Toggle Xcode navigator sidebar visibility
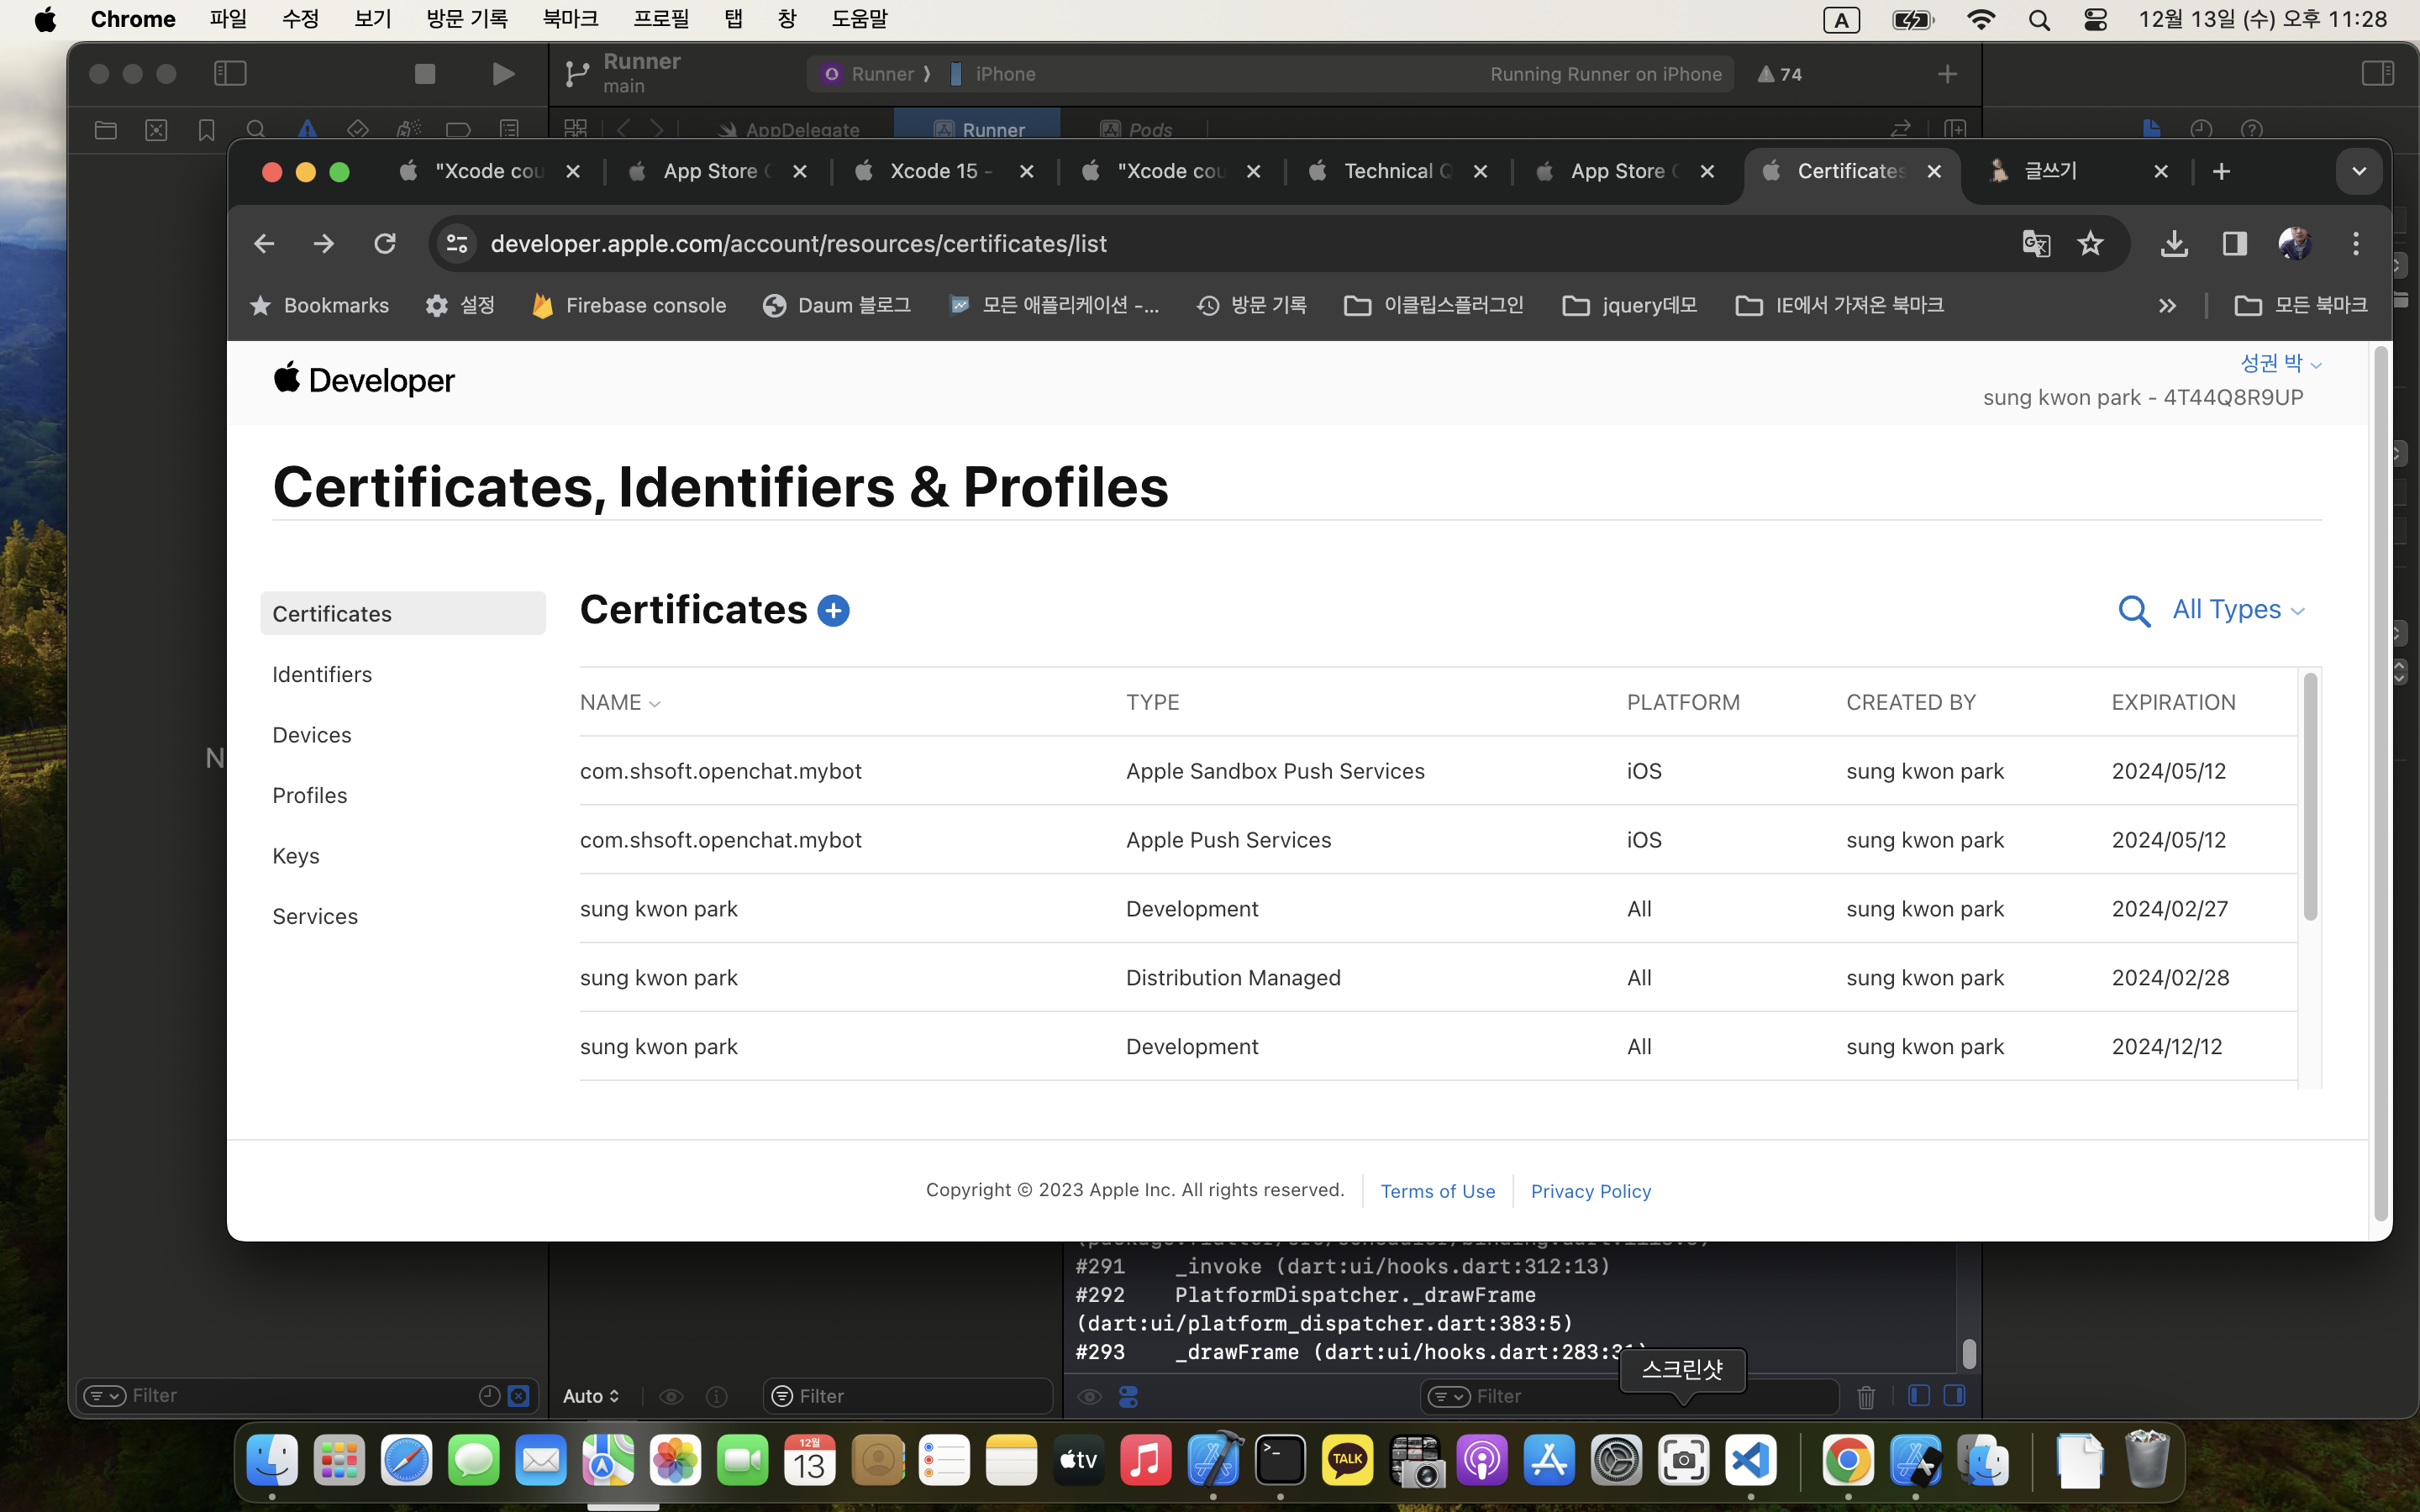2420x1512 pixels. tap(230, 74)
